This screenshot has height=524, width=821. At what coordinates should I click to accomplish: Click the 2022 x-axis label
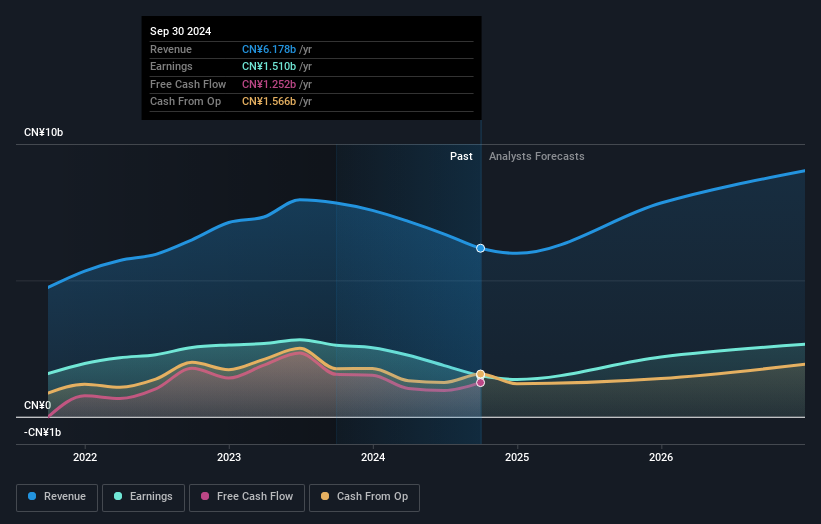point(85,457)
